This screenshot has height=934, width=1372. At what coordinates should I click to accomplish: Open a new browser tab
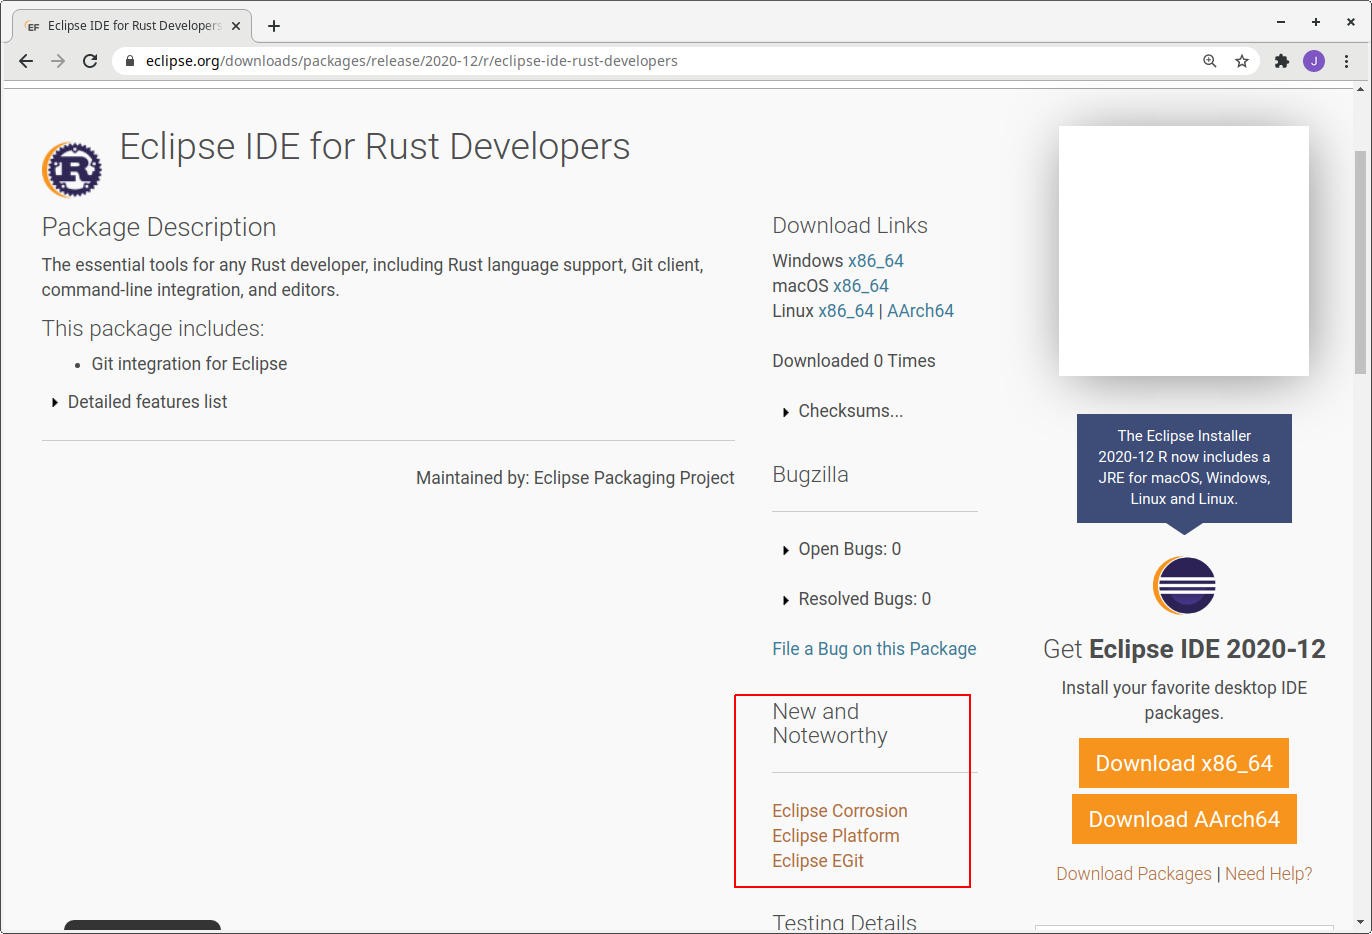tap(274, 26)
